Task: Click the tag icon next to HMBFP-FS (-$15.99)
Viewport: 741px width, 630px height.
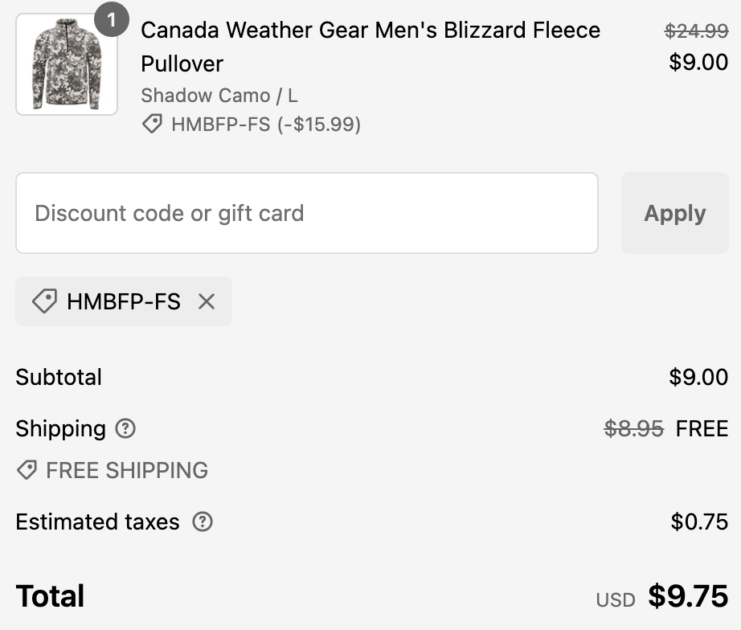Action: tap(152, 125)
